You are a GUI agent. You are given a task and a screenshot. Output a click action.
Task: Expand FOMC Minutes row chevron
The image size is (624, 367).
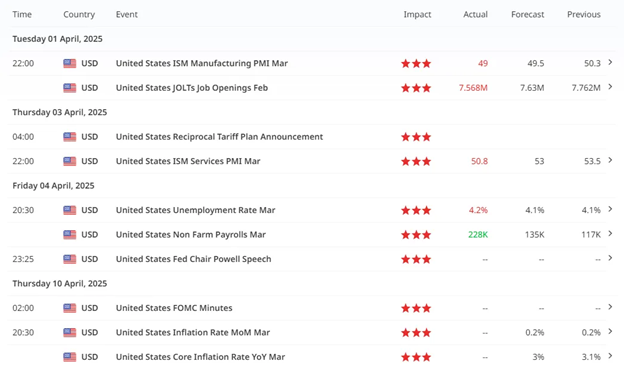(610, 307)
